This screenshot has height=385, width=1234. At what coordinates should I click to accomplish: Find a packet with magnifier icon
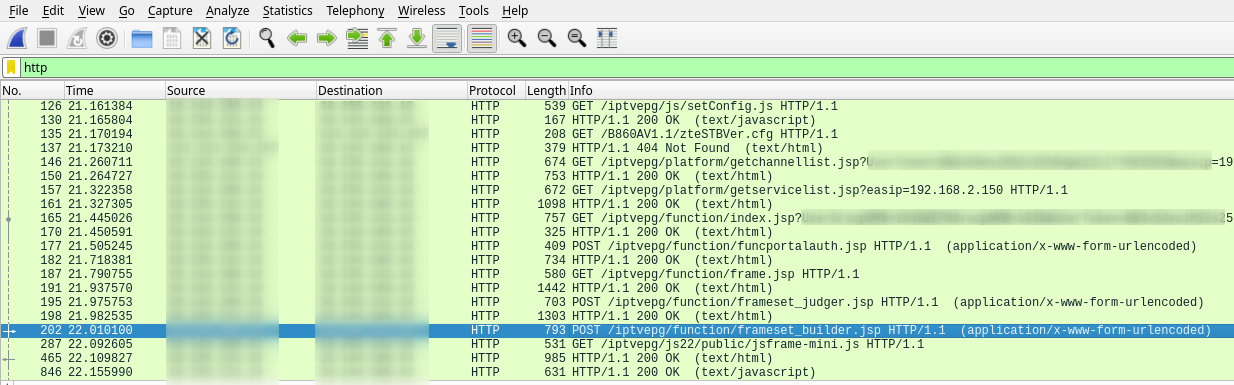267,38
